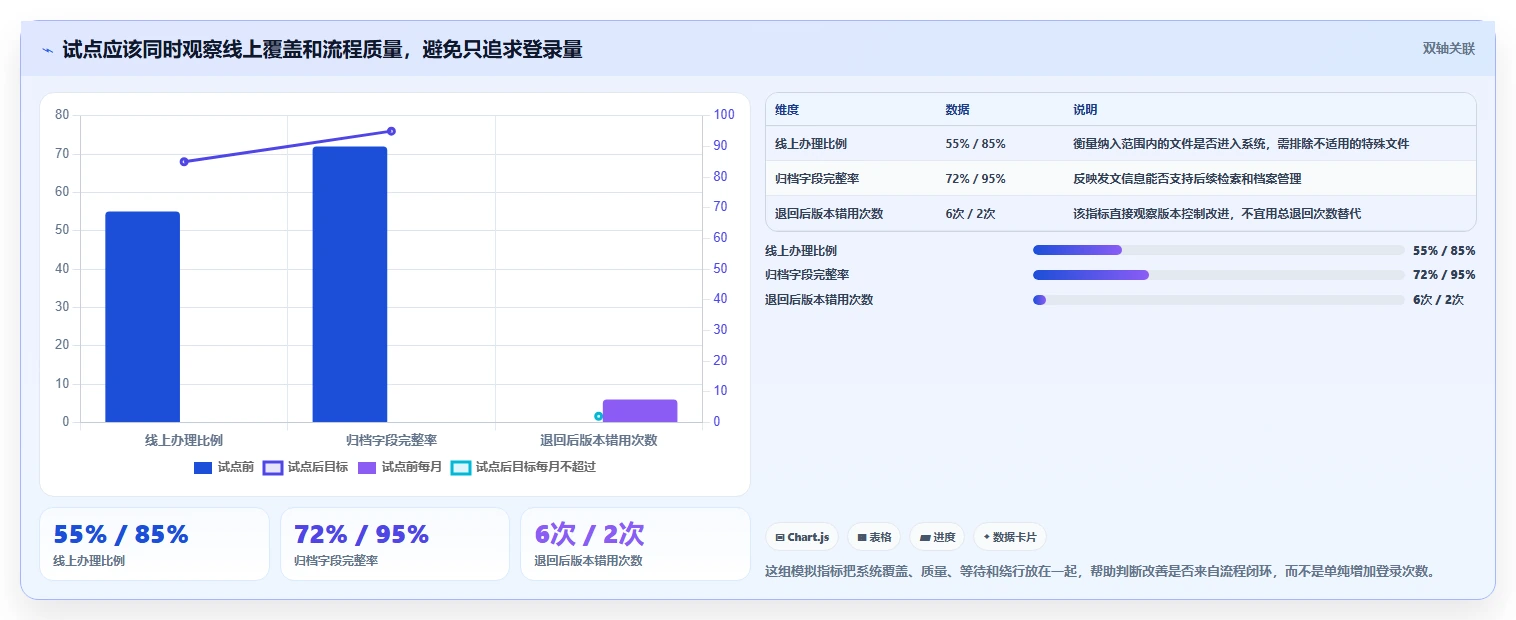Viewport: 1516px width, 620px height.
Task: Toggle the 试点后目标 legend item
Action: pos(305,467)
